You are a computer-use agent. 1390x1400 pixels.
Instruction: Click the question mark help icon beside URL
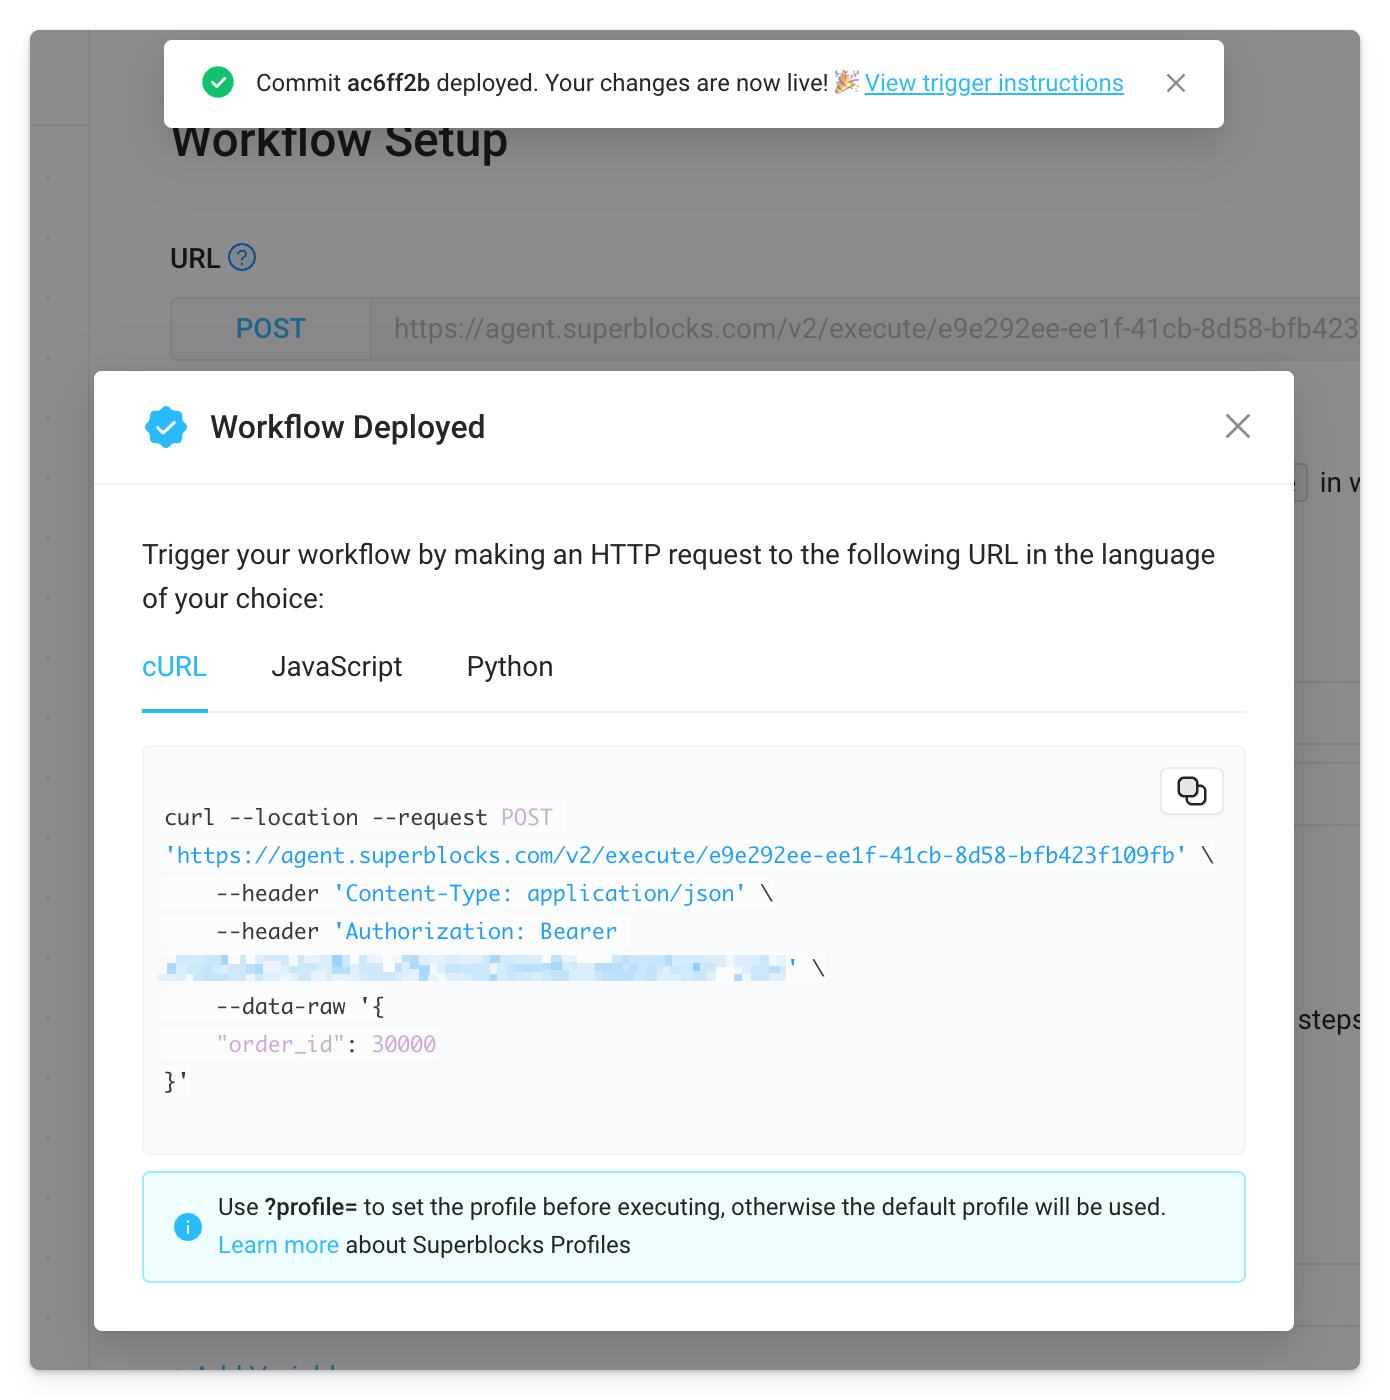point(243,258)
